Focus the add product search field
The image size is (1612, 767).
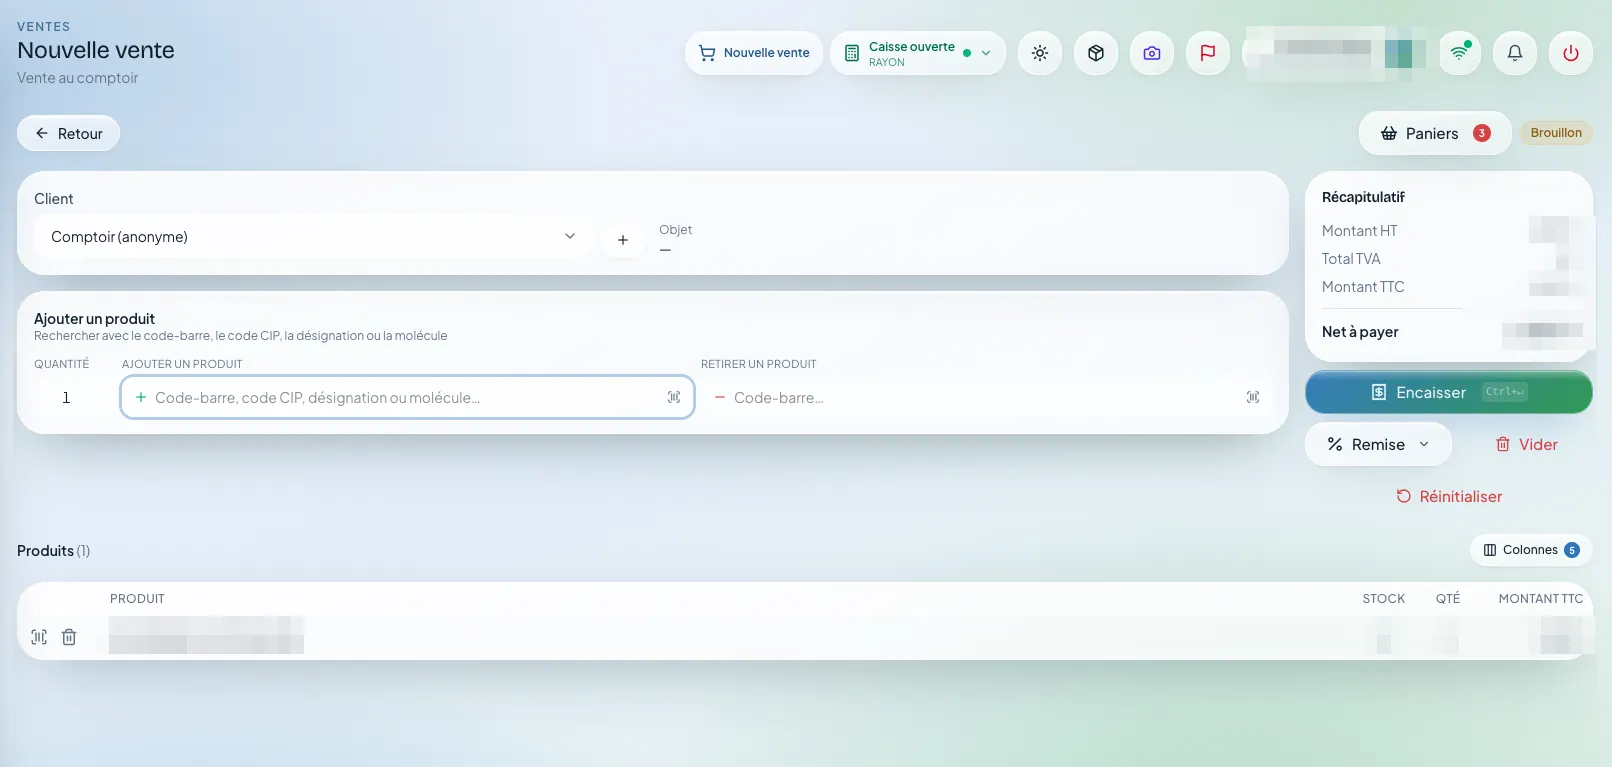click(407, 397)
